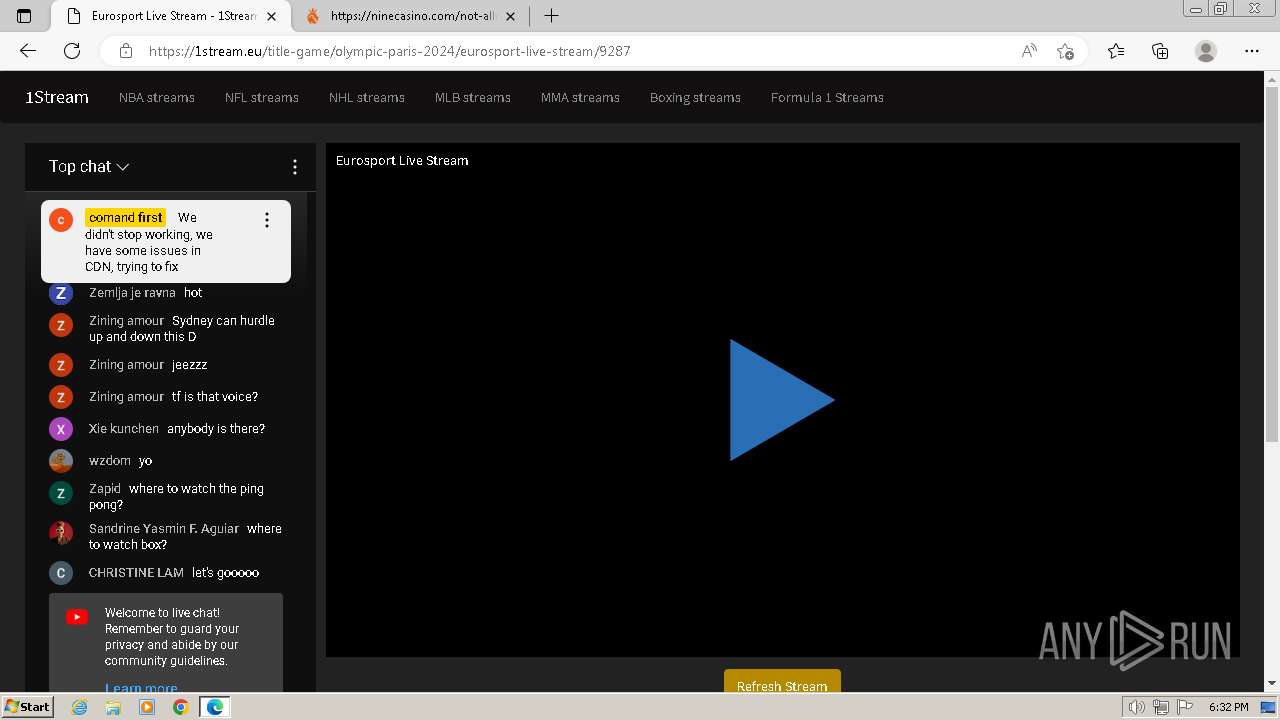Open Edge settings and more menu
Screen dimensions: 1280x720
coord(1252,51)
